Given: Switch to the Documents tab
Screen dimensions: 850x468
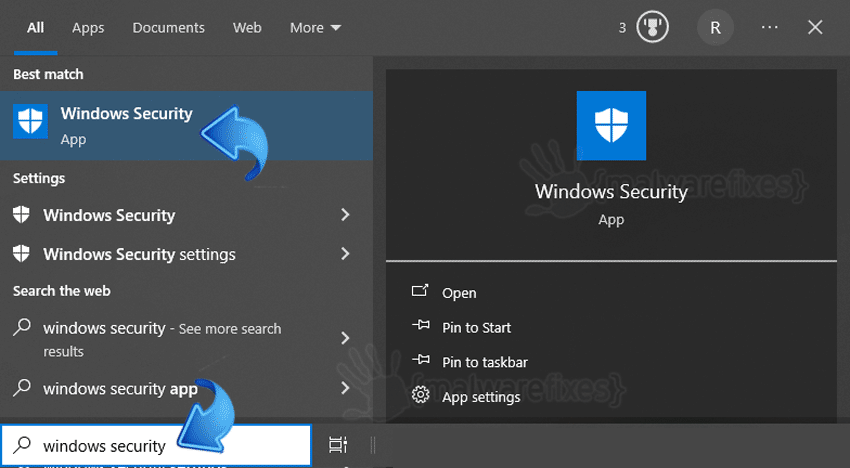Looking at the screenshot, I should [x=169, y=28].
